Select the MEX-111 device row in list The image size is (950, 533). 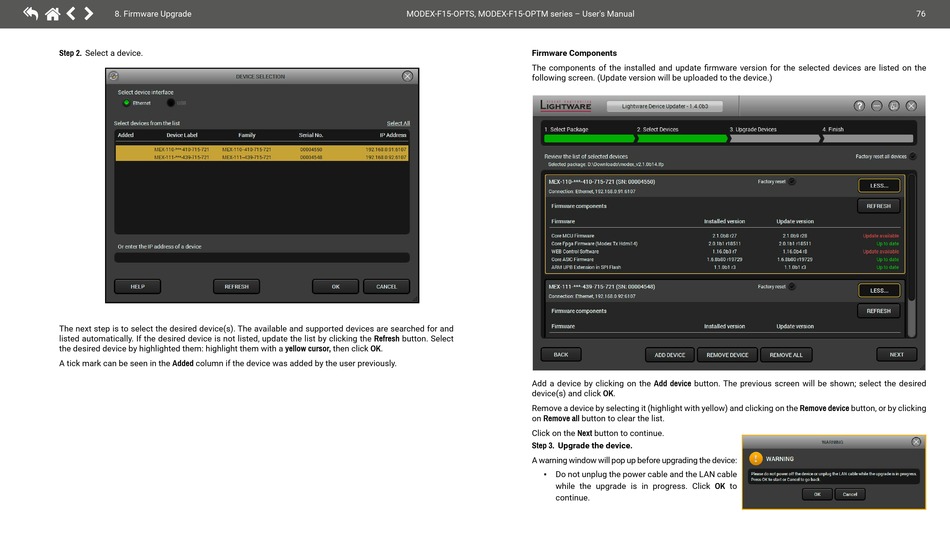tap(262, 157)
